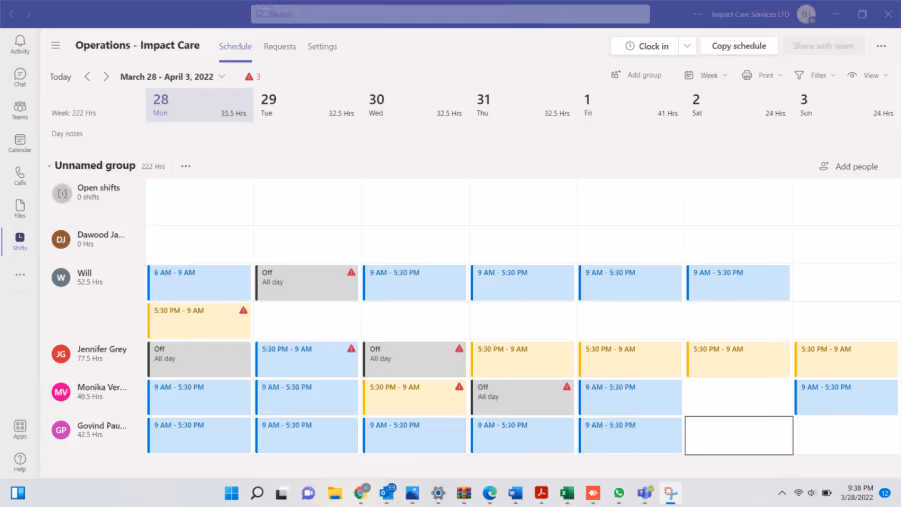
Task: Open the date range picker March 28 - April 3
Action: (x=172, y=77)
